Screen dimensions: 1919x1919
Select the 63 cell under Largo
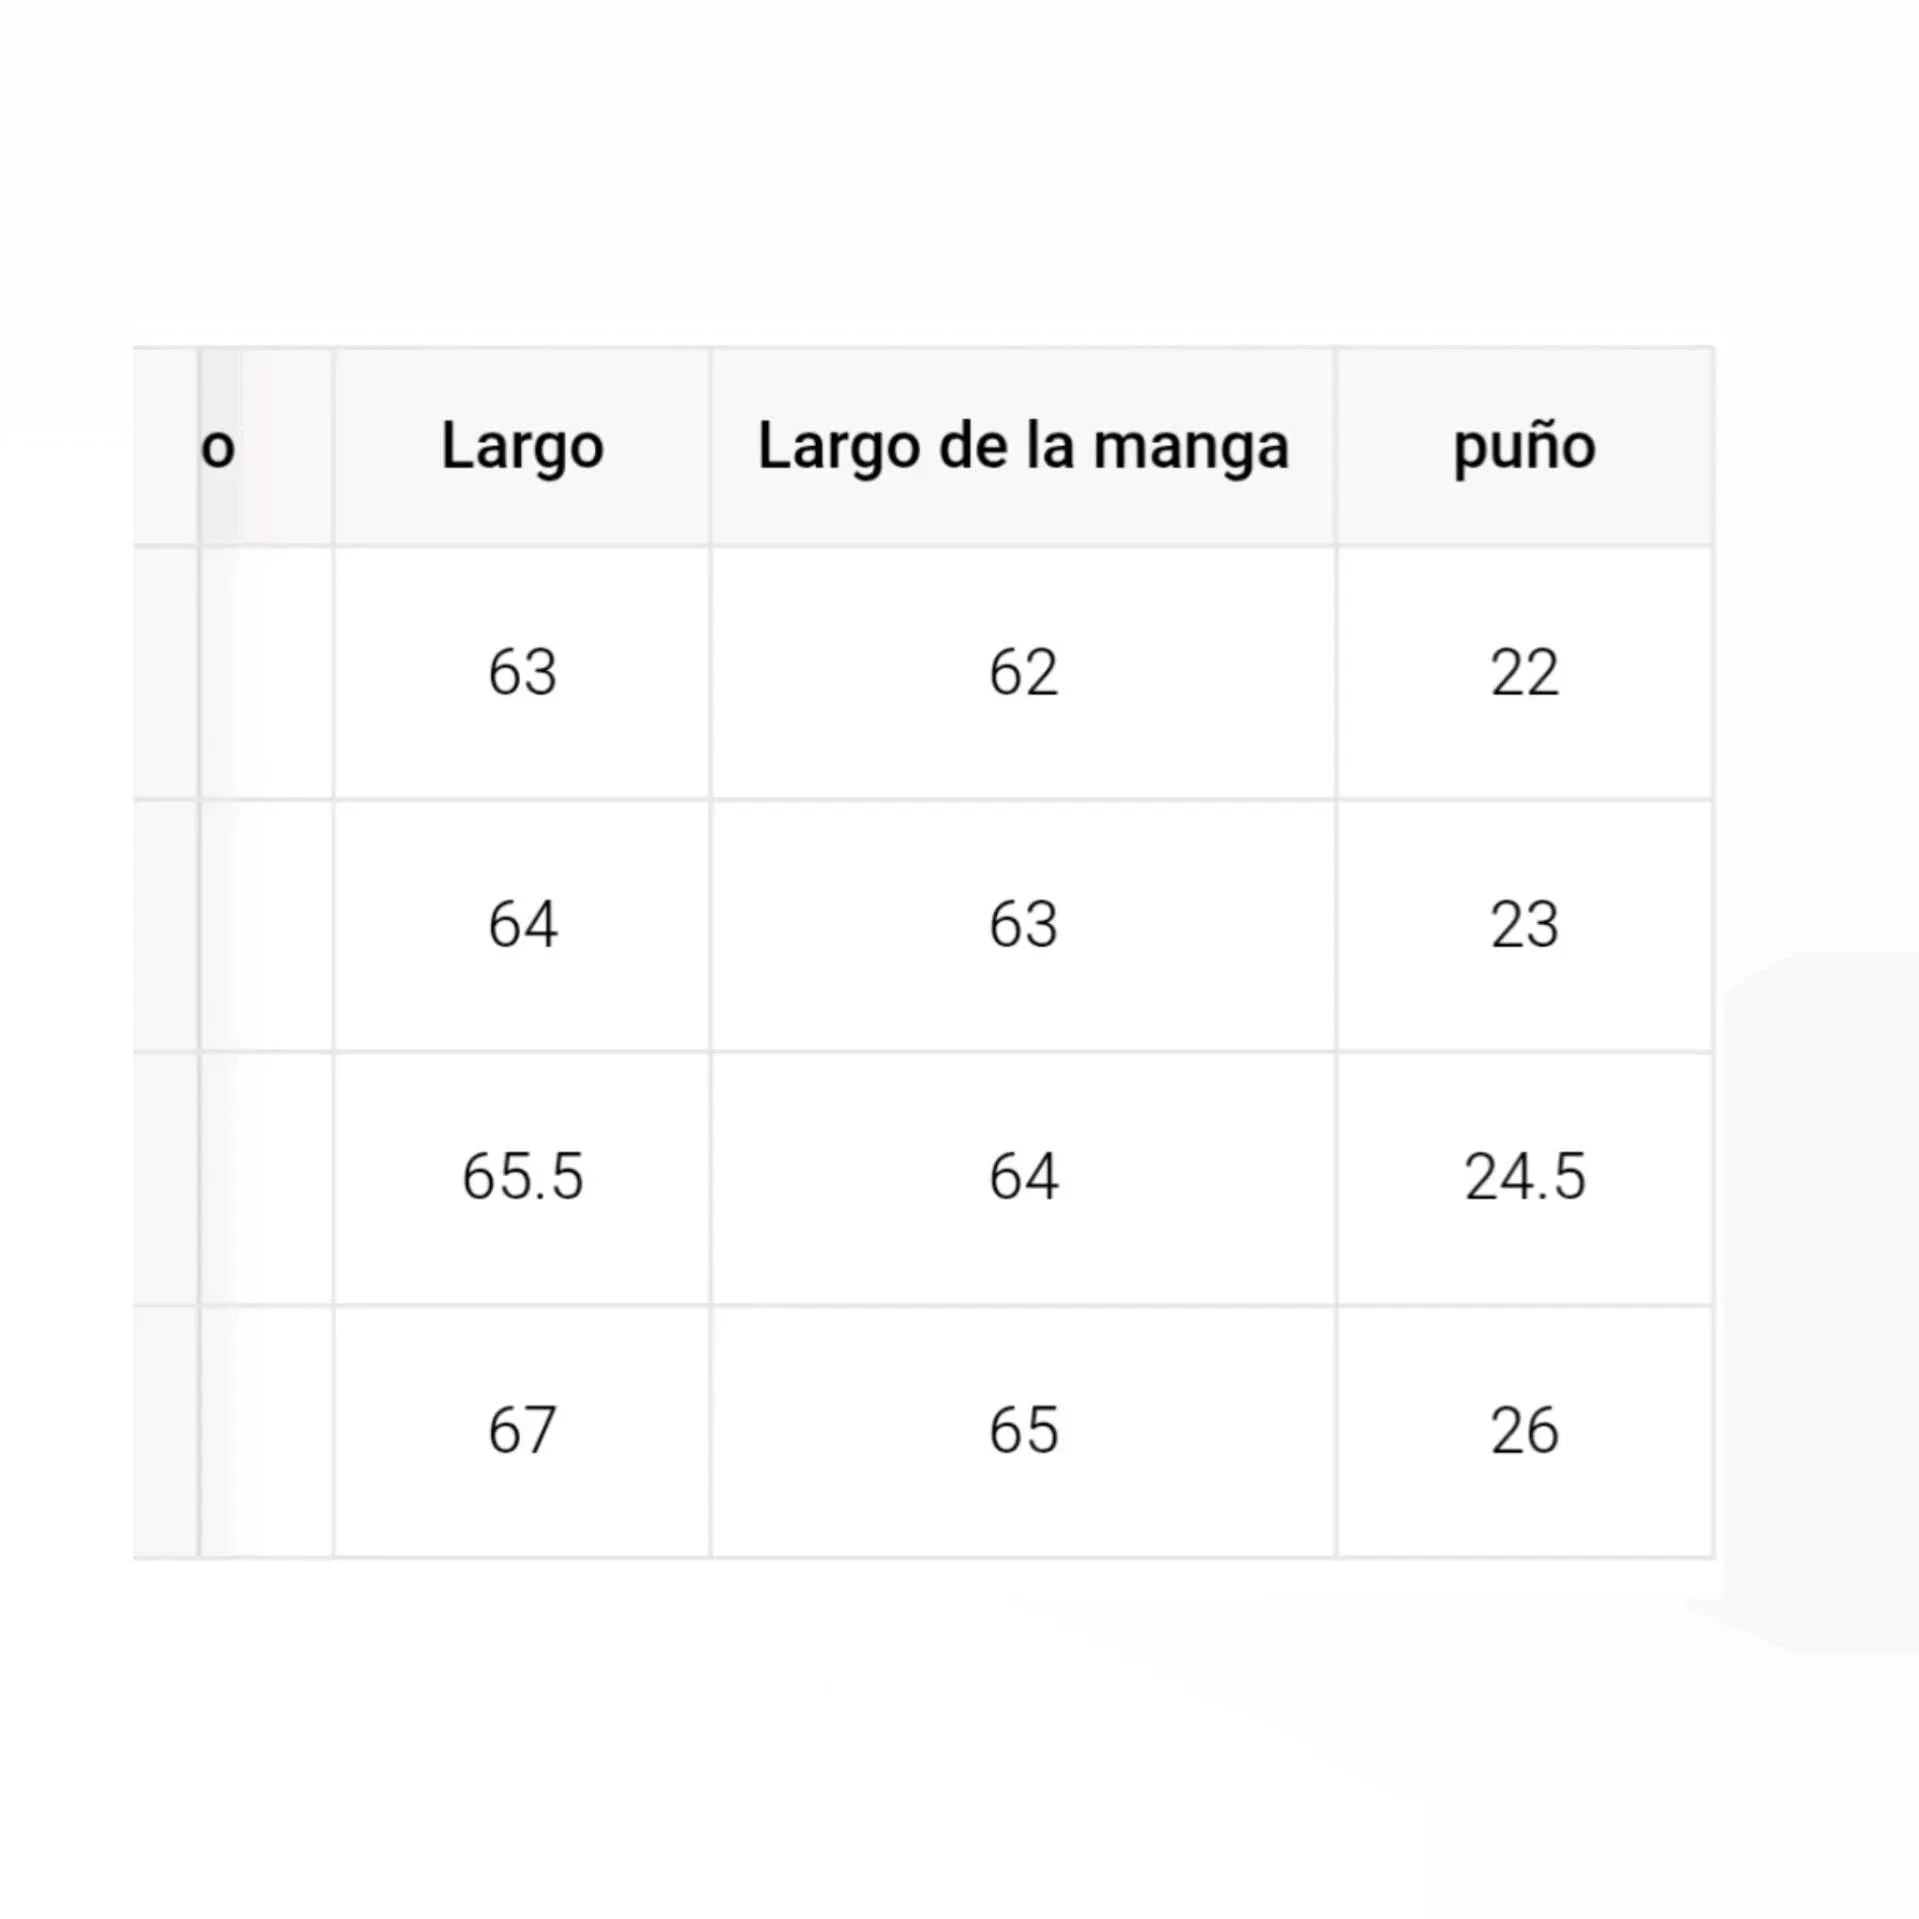[522, 672]
